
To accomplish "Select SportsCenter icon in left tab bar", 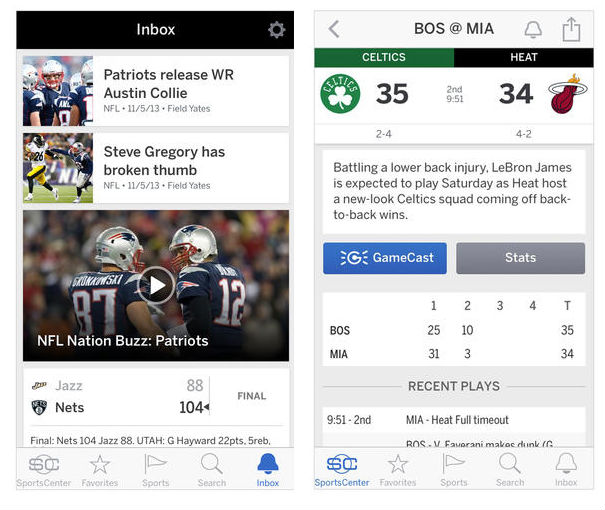I will tap(44, 471).
